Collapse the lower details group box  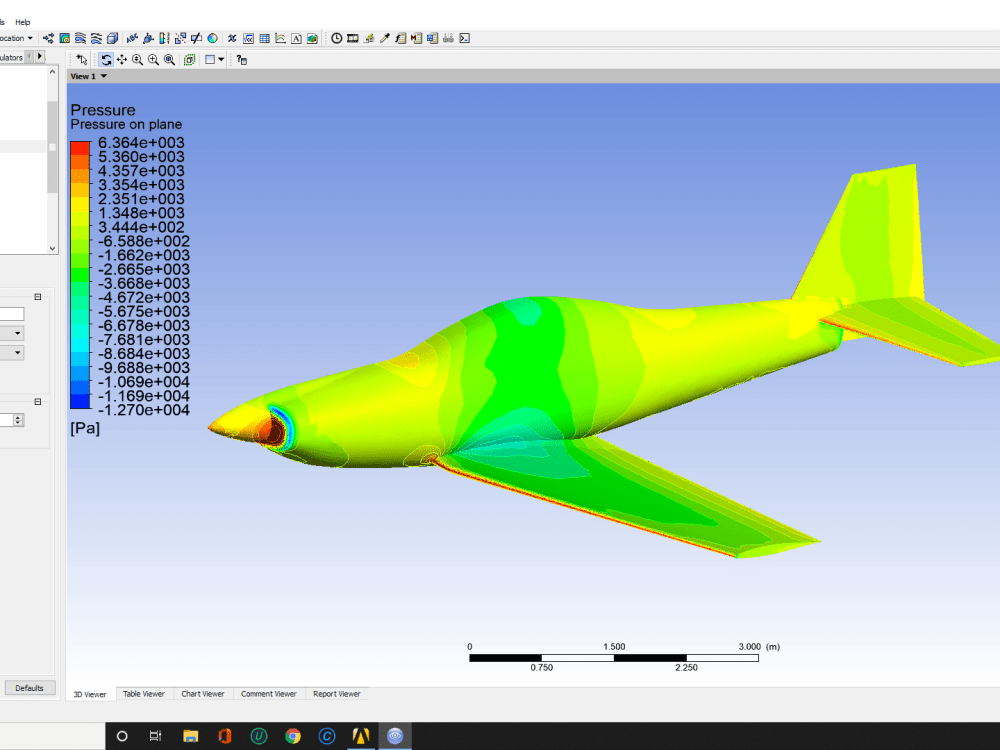click(x=38, y=402)
